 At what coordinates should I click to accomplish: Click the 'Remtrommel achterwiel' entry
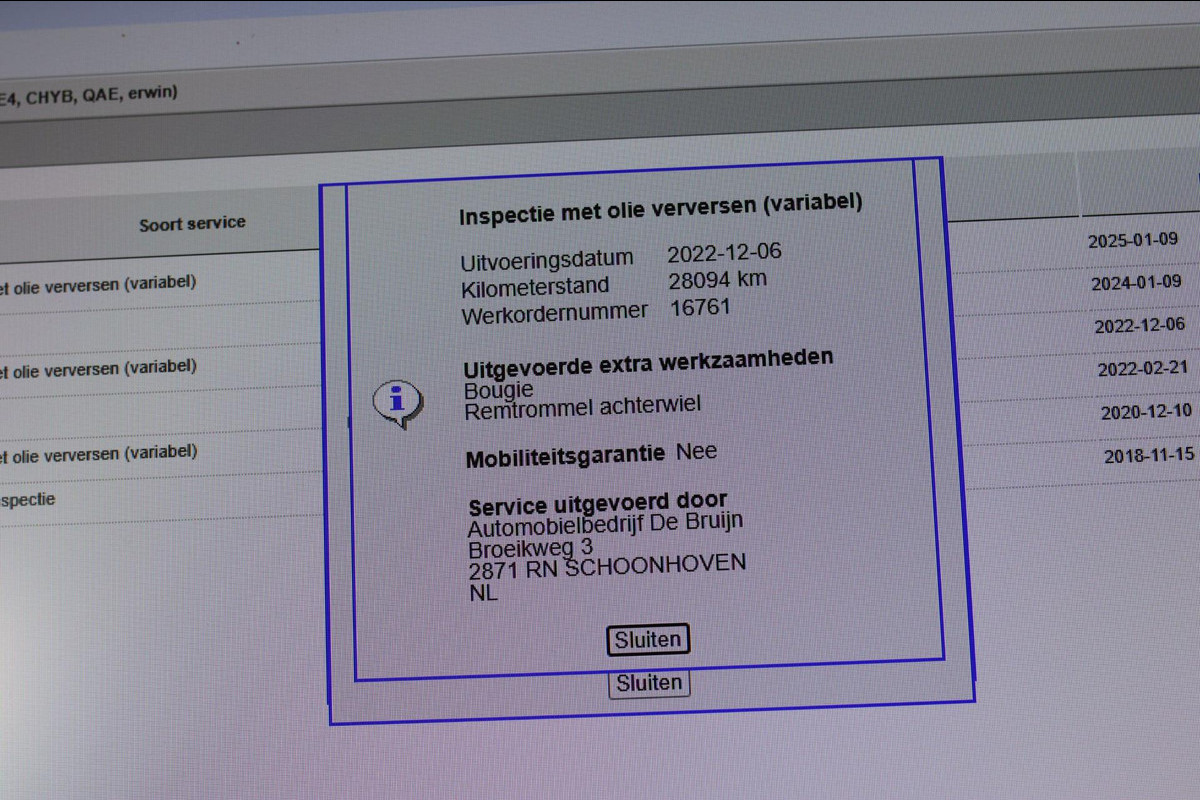click(x=583, y=407)
